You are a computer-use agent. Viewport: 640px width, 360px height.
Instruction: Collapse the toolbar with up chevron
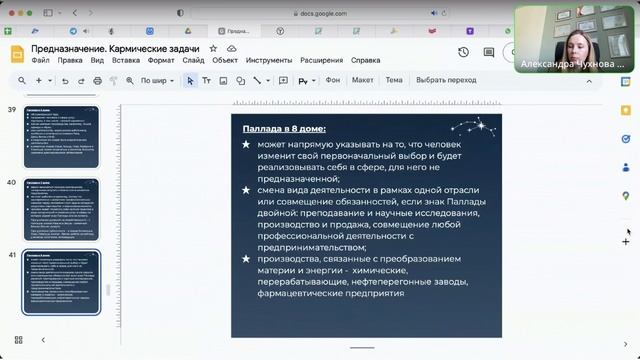tap(589, 81)
